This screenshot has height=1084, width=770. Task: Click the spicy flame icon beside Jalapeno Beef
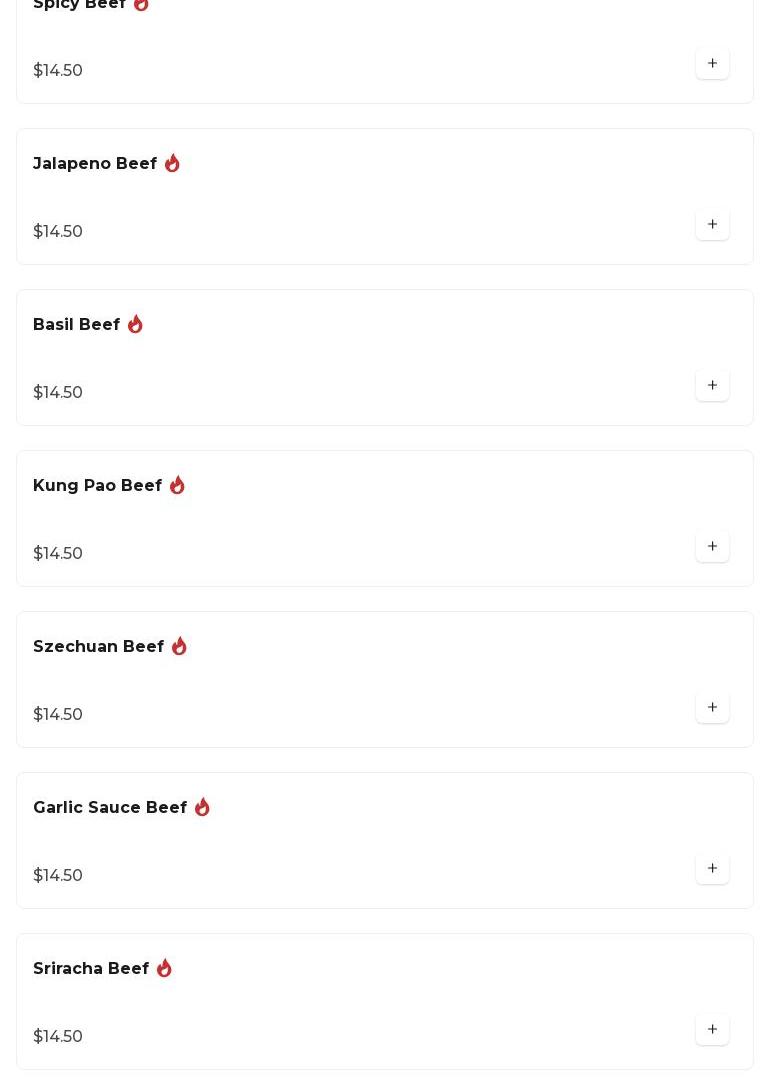pos(172,163)
